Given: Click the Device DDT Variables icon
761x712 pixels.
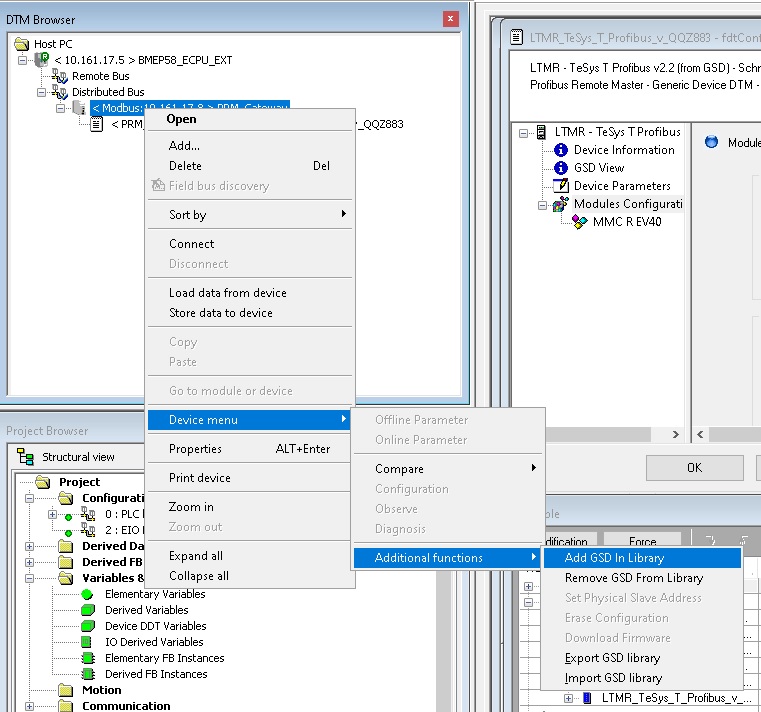Looking at the screenshot, I should (x=88, y=626).
